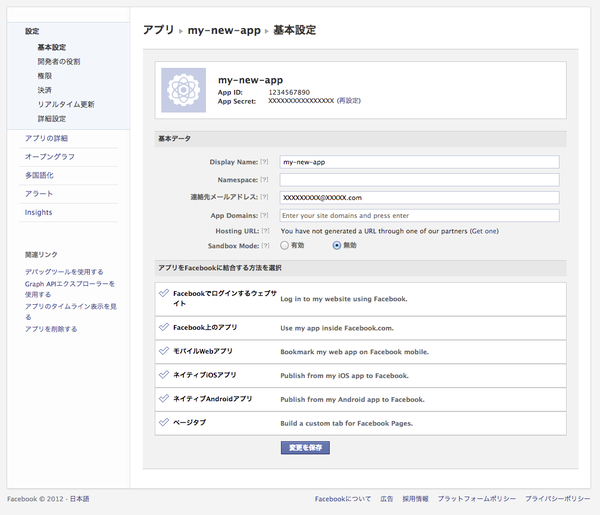The width and height of the screenshot is (600, 515).
Task: Open 採用情報 footer link
Action: 415,499
